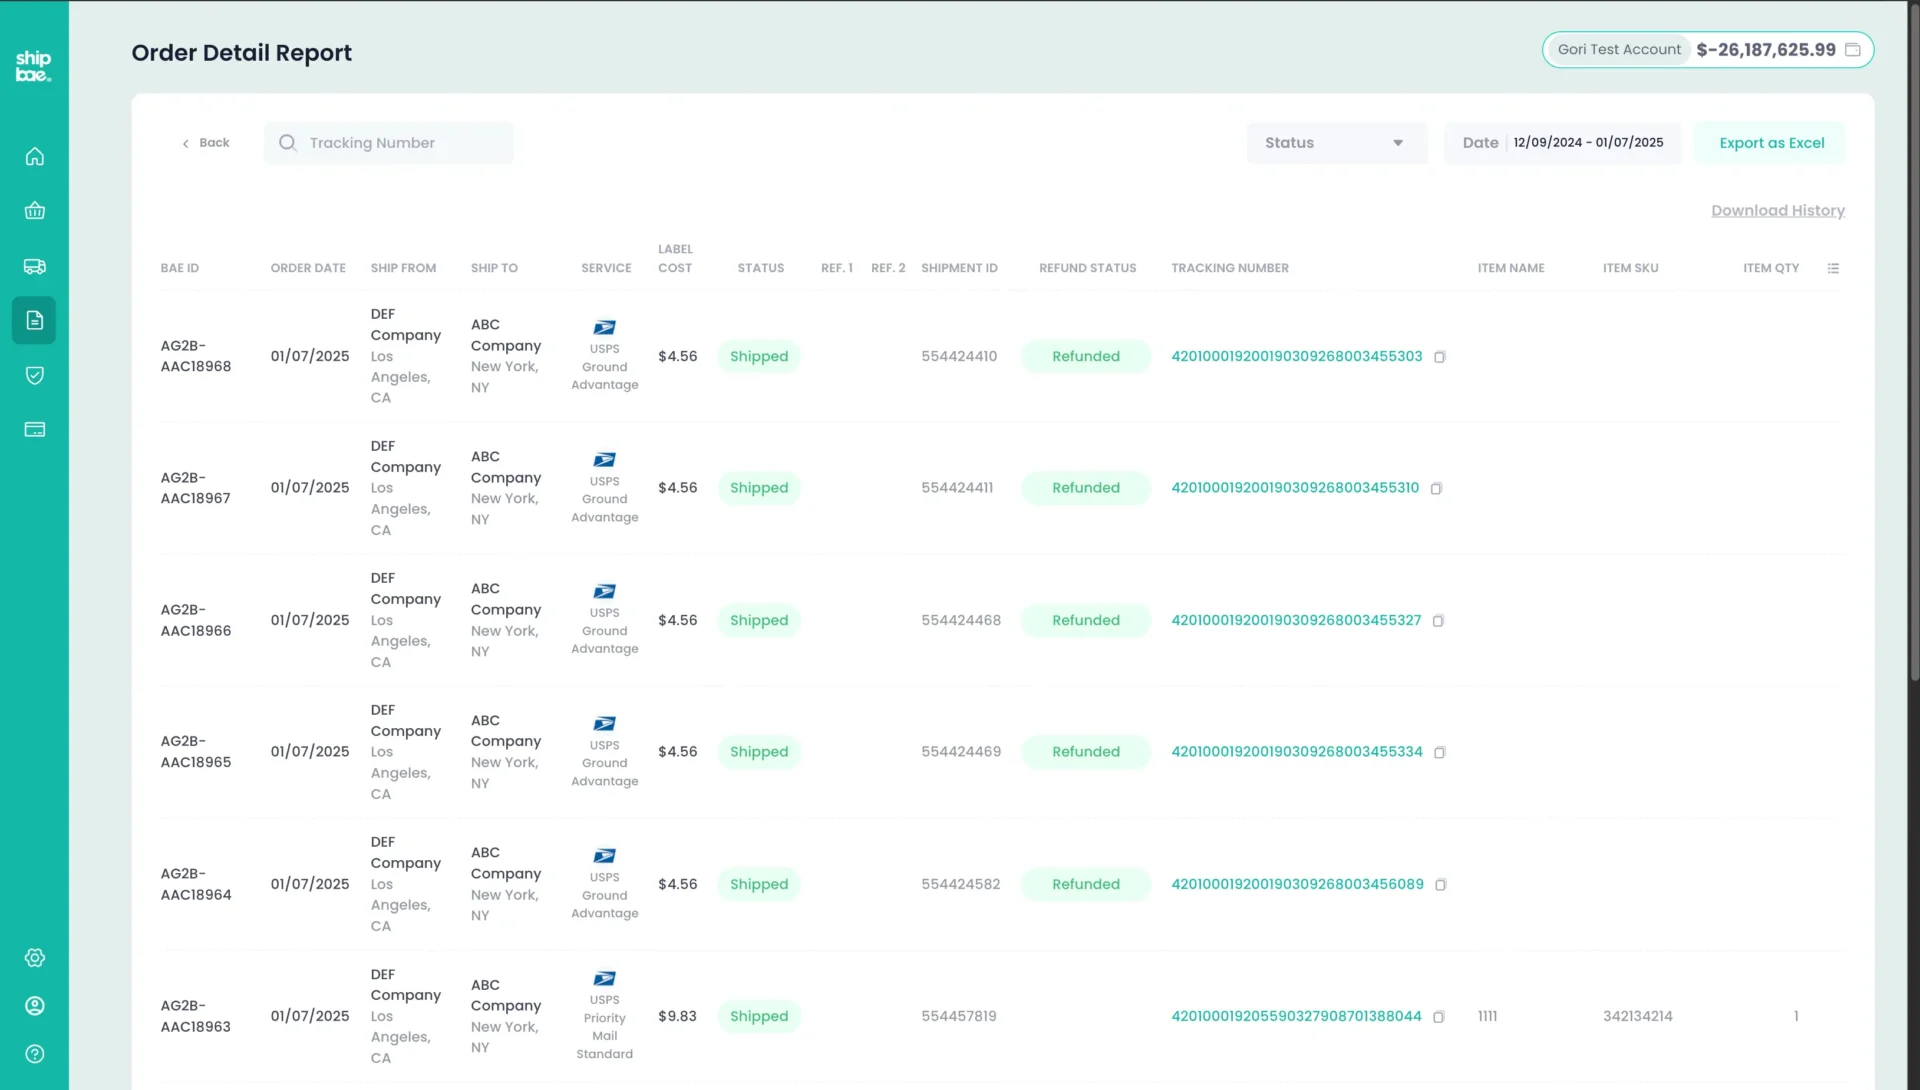Click the LABEL COST column header
This screenshot has height=1090, width=1920.
[x=675, y=259]
